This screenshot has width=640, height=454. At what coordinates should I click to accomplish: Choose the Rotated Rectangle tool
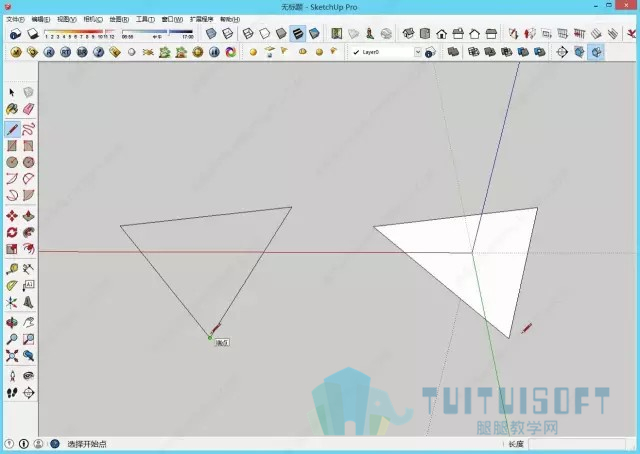(28, 146)
